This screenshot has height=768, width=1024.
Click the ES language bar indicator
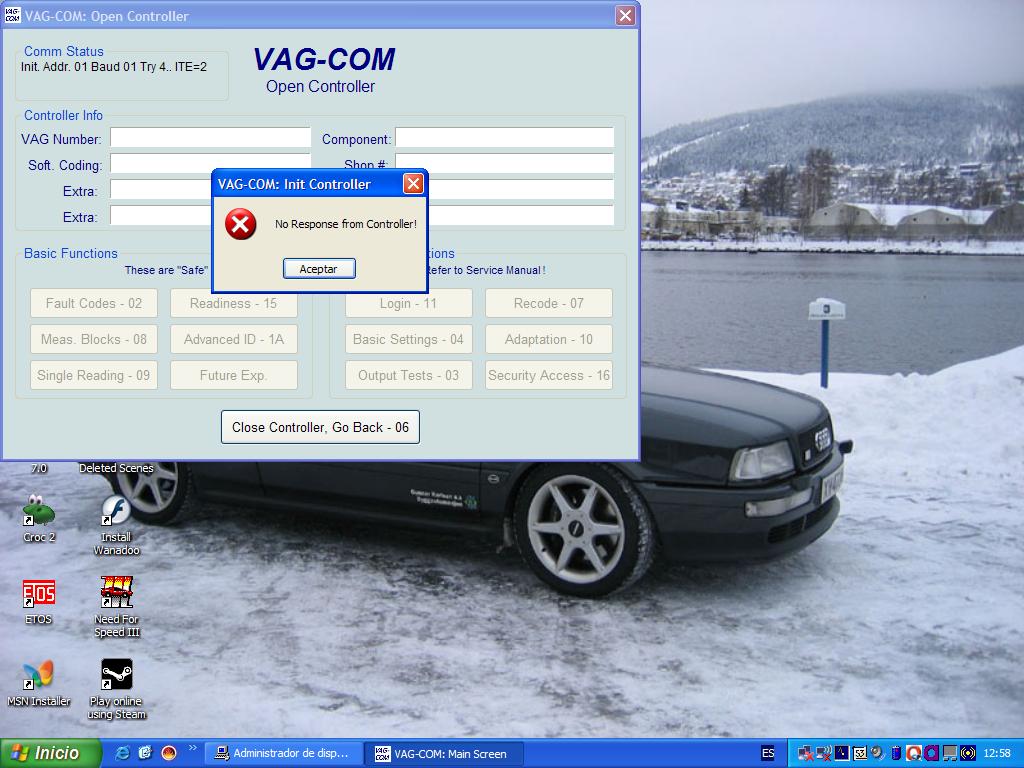coord(768,753)
